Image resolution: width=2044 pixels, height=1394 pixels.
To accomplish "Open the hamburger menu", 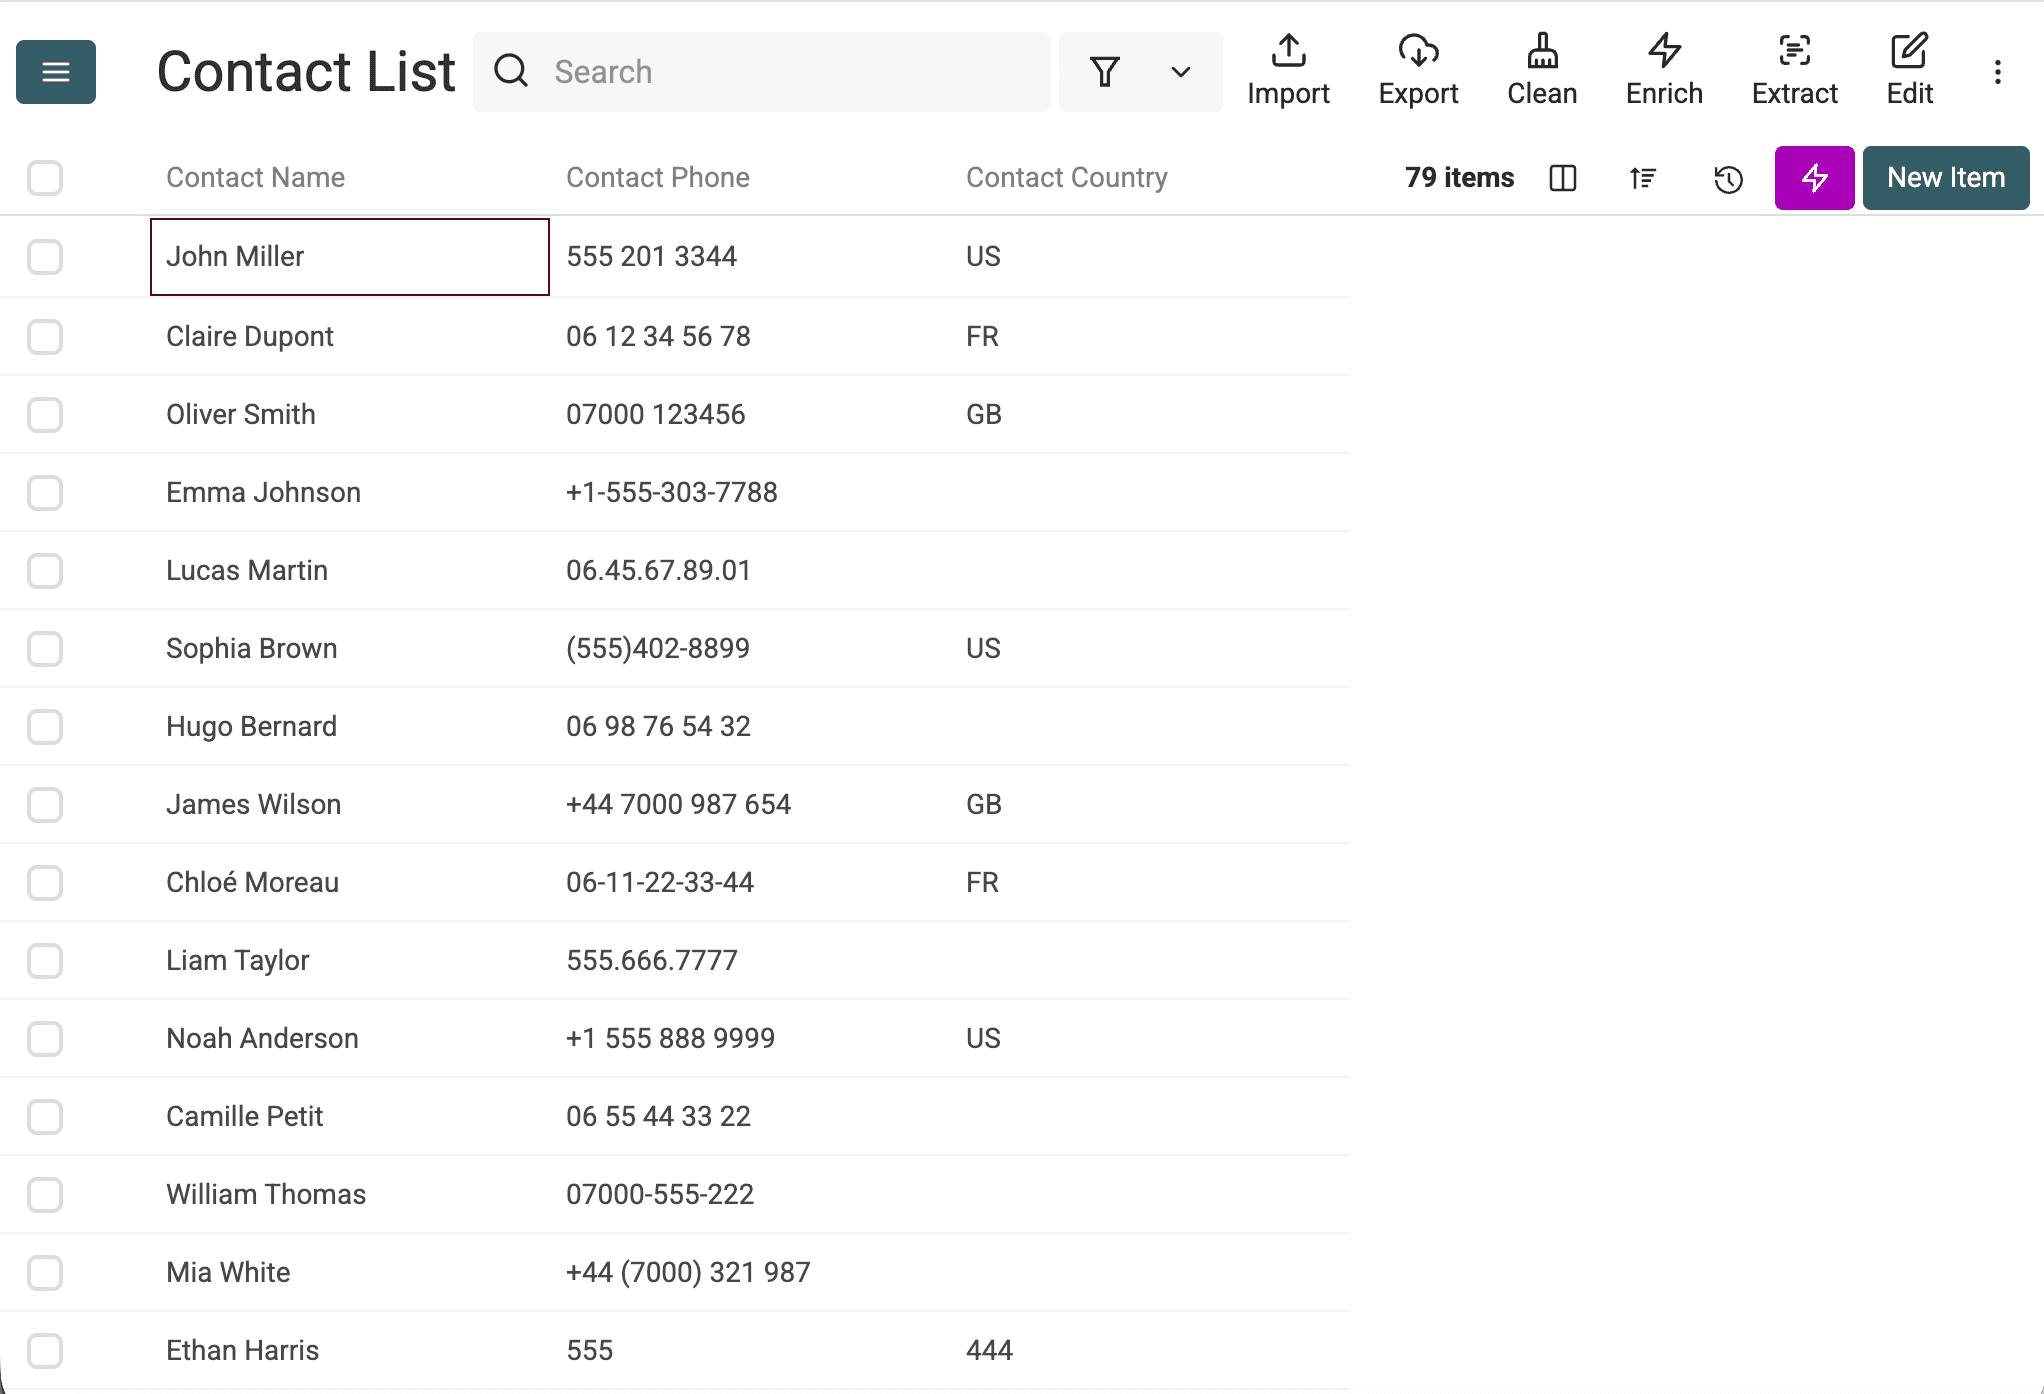I will tap(55, 71).
